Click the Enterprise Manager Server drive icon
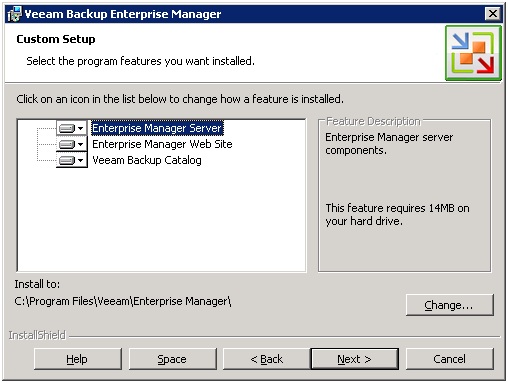The width and height of the screenshot is (508, 383). (x=67, y=128)
